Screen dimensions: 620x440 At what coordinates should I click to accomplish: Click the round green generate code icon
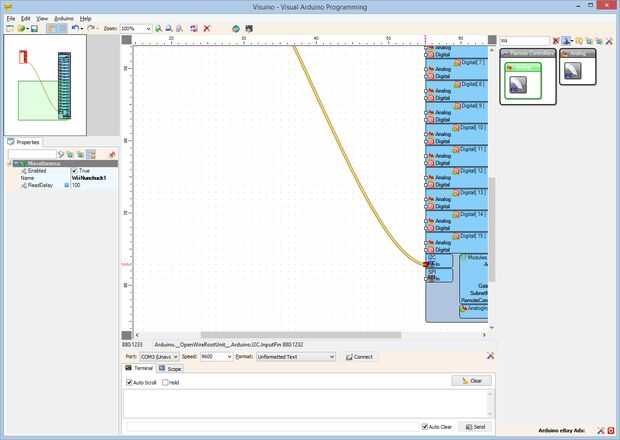pos(236,28)
